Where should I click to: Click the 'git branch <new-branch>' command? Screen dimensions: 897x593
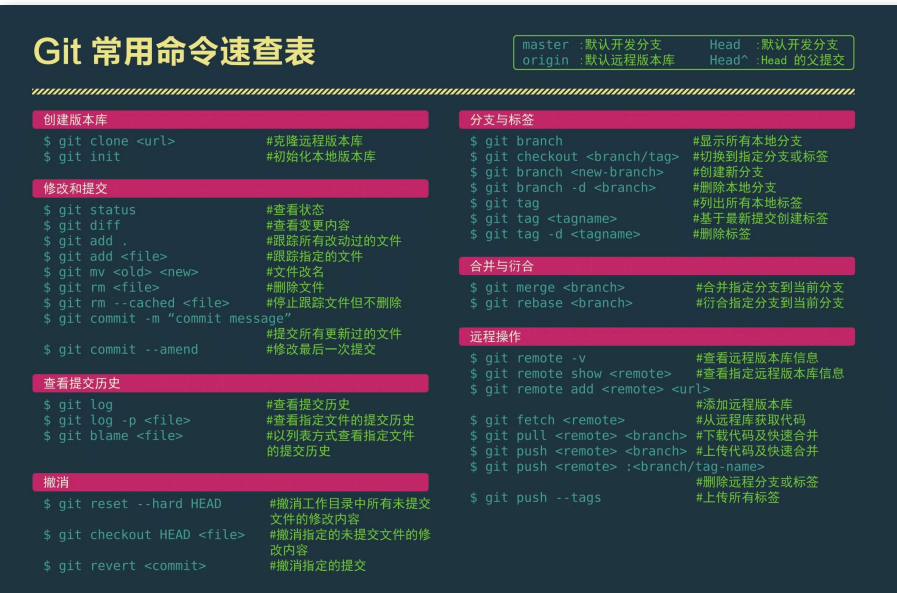click(566, 172)
